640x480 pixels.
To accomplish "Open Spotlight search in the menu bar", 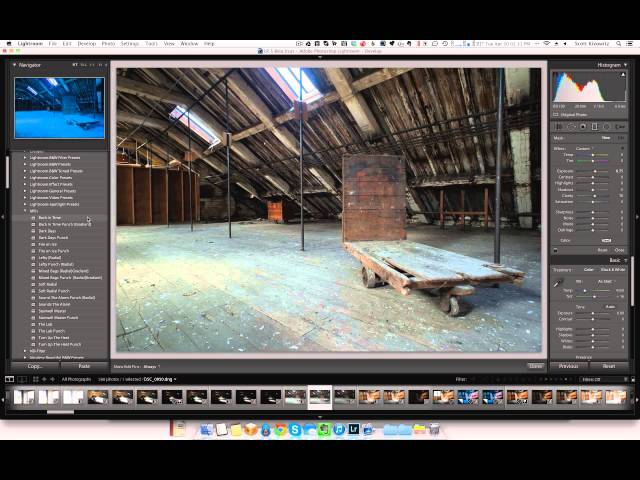I will (x=619, y=43).
